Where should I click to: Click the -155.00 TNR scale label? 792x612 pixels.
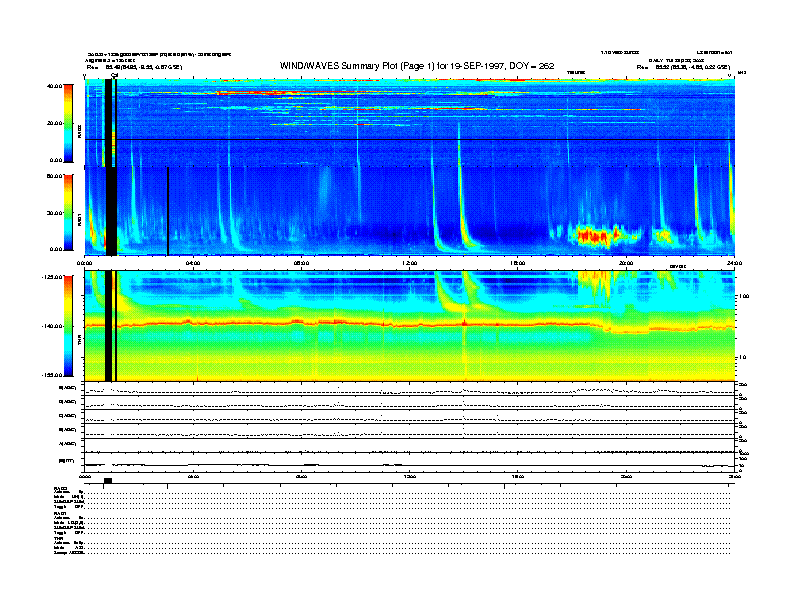pyautogui.click(x=52, y=375)
